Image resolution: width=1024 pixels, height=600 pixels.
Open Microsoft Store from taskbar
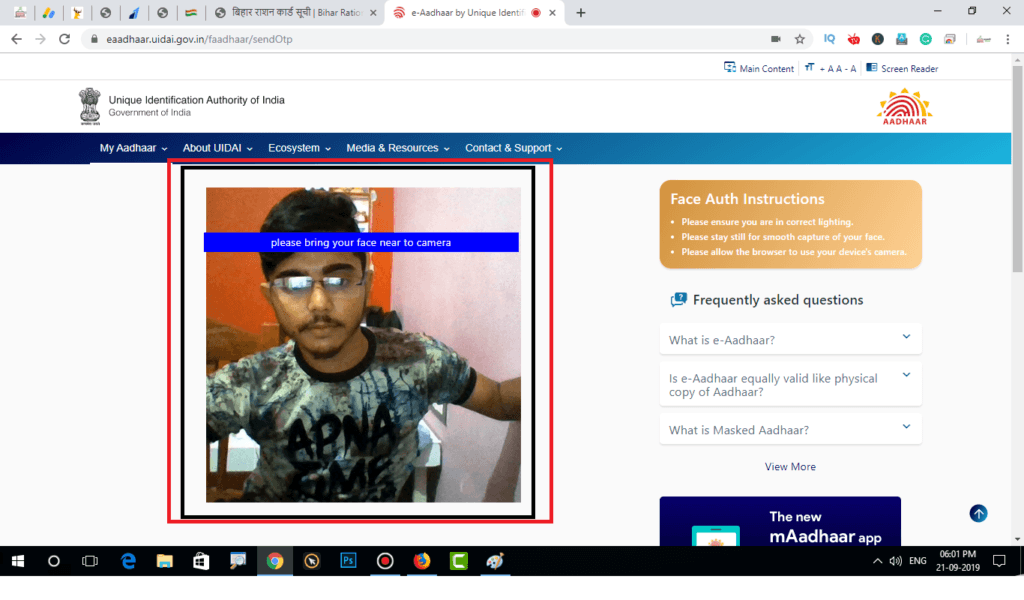pyautogui.click(x=201, y=561)
